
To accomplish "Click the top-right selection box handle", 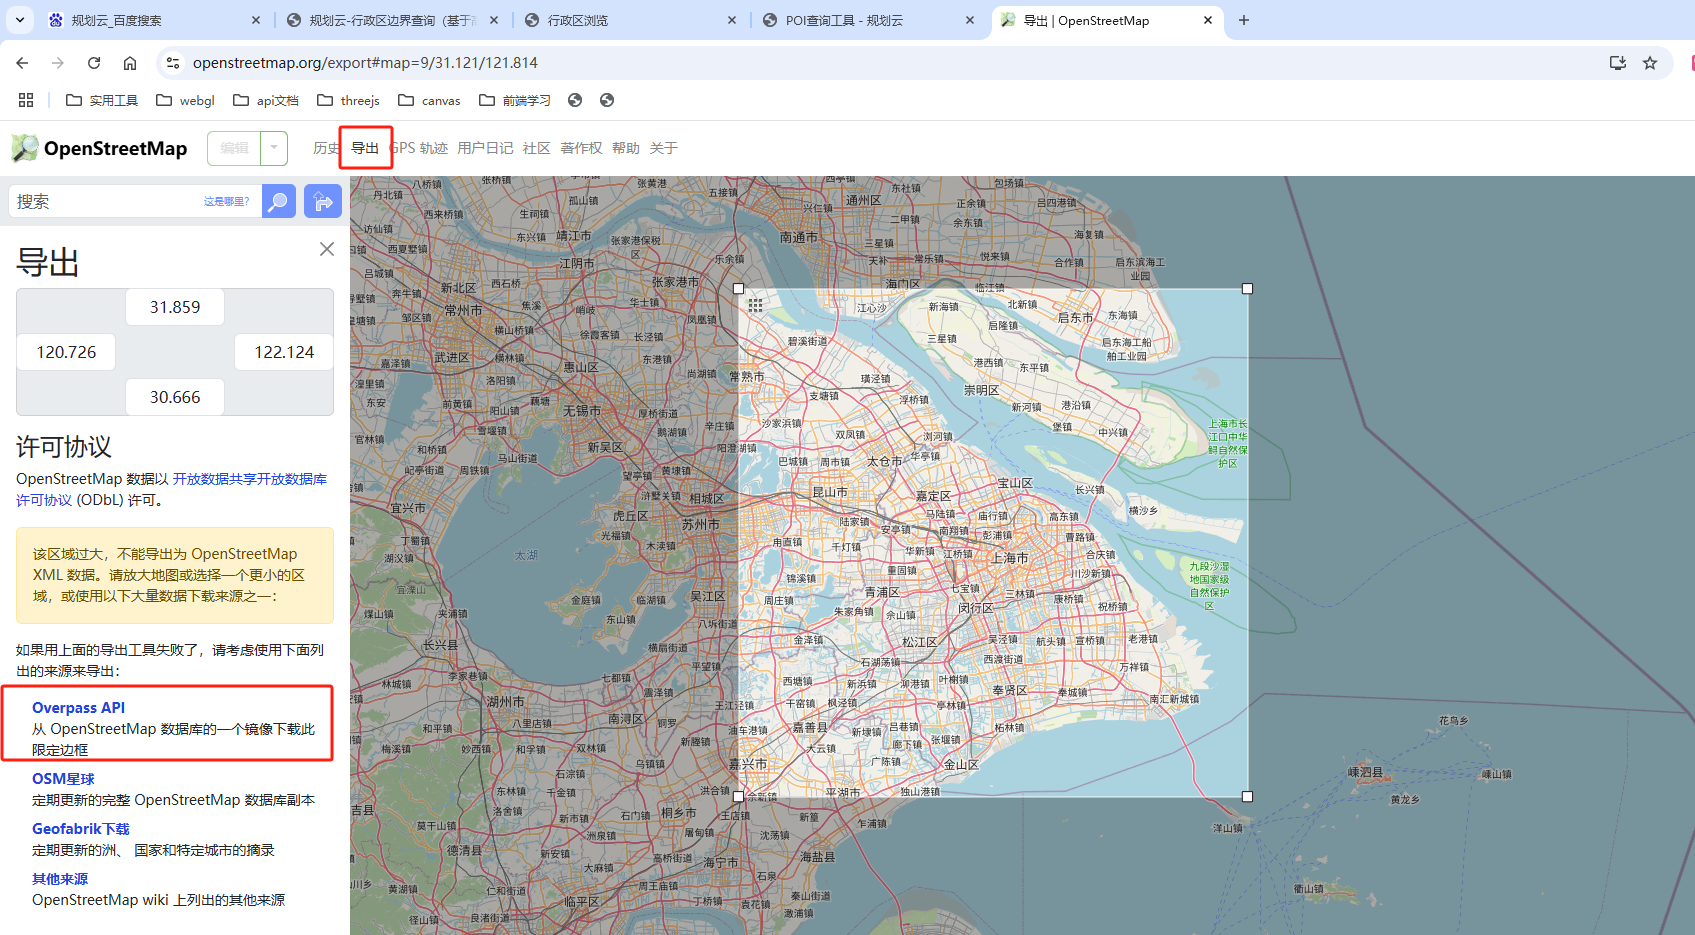I will click(x=1247, y=289).
